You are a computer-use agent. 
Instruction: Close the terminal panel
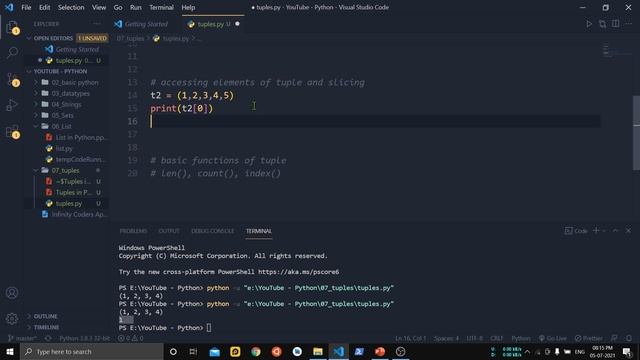[x=628, y=231]
